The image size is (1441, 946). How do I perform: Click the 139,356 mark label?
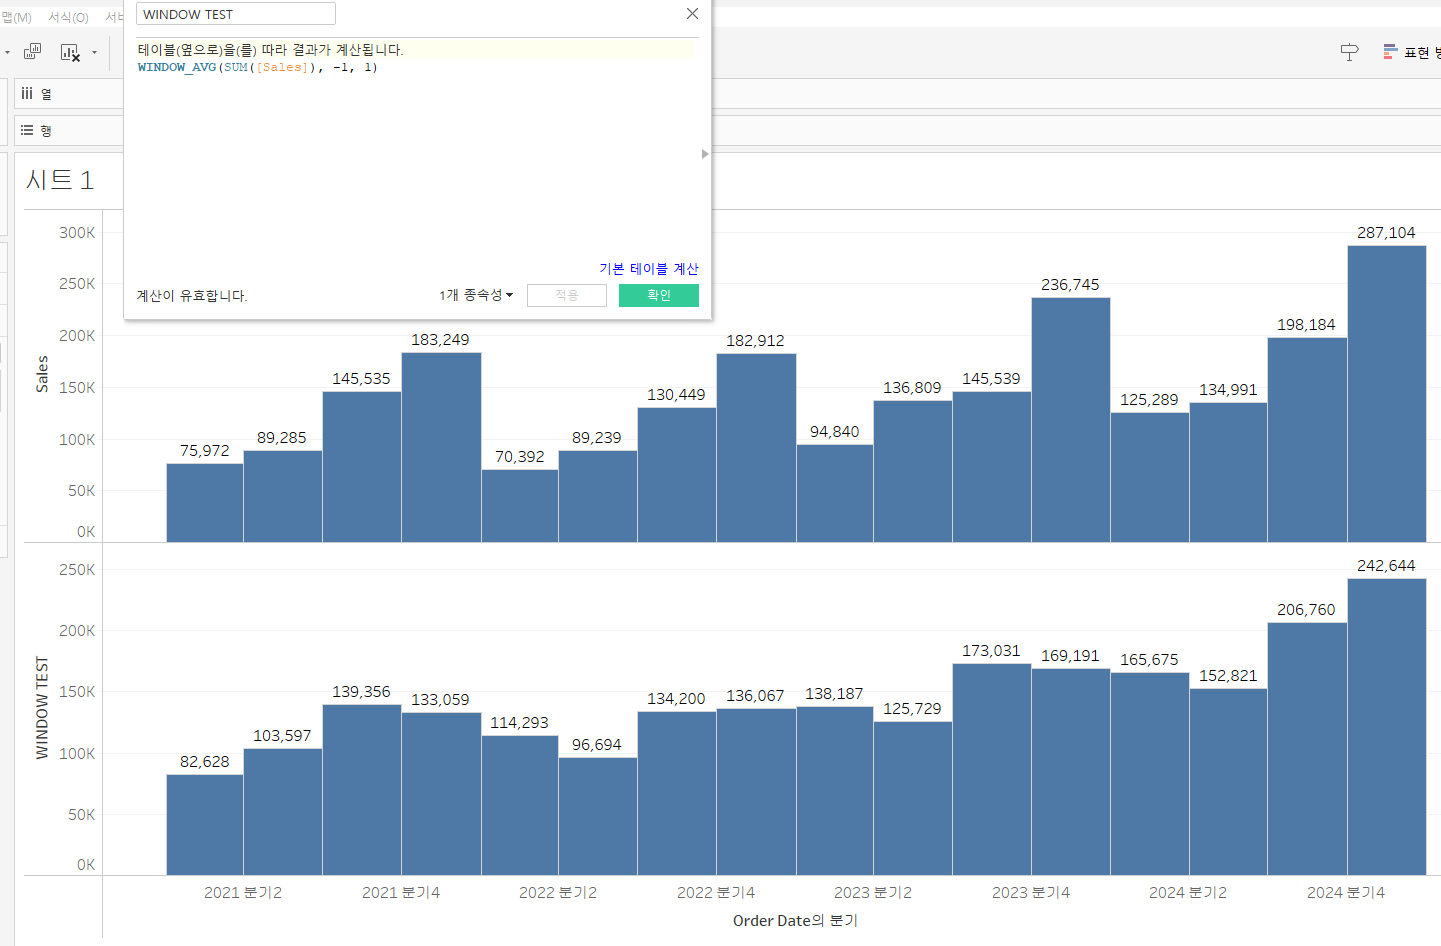point(361,691)
